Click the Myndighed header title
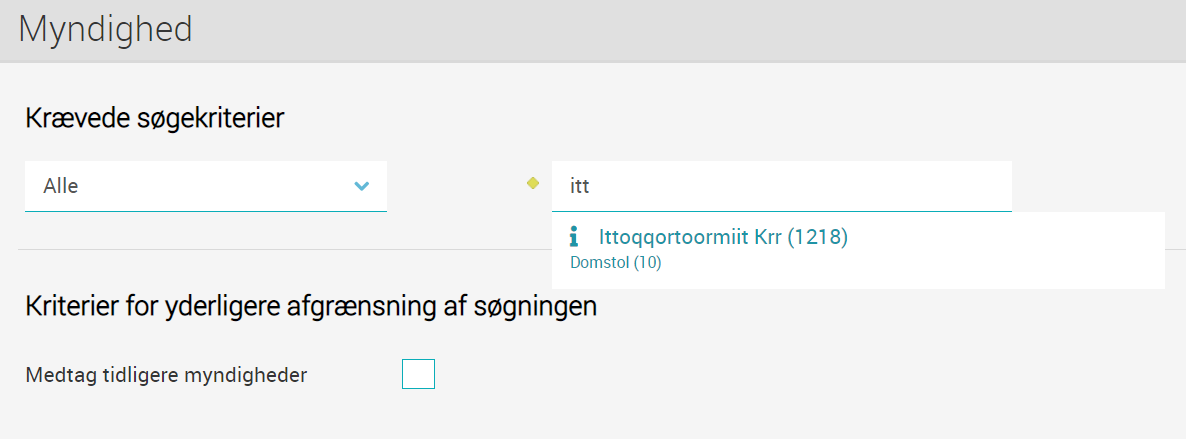The width and height of the screenshot is (1186, 439). [x=105, y=30]
